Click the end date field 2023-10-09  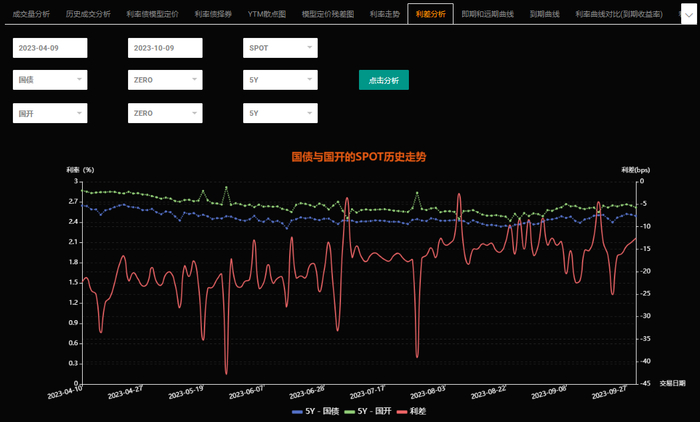tap(166, 48)
